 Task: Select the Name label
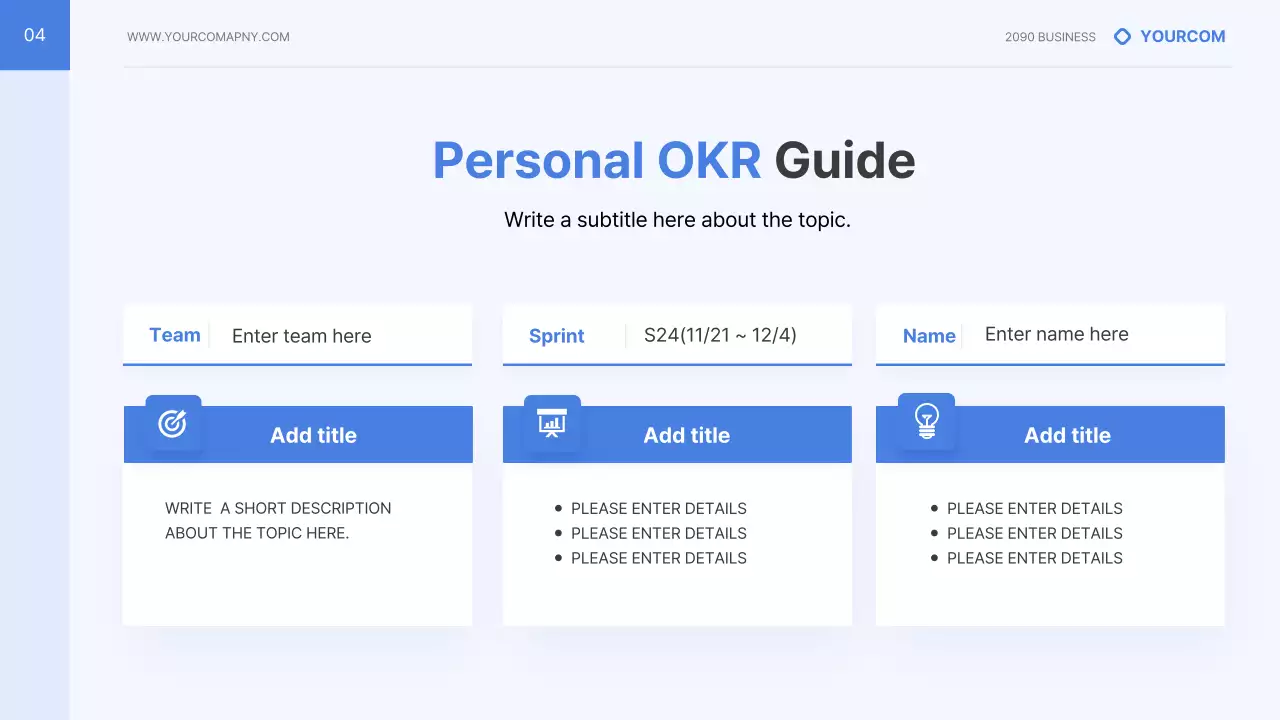(929, 336)
